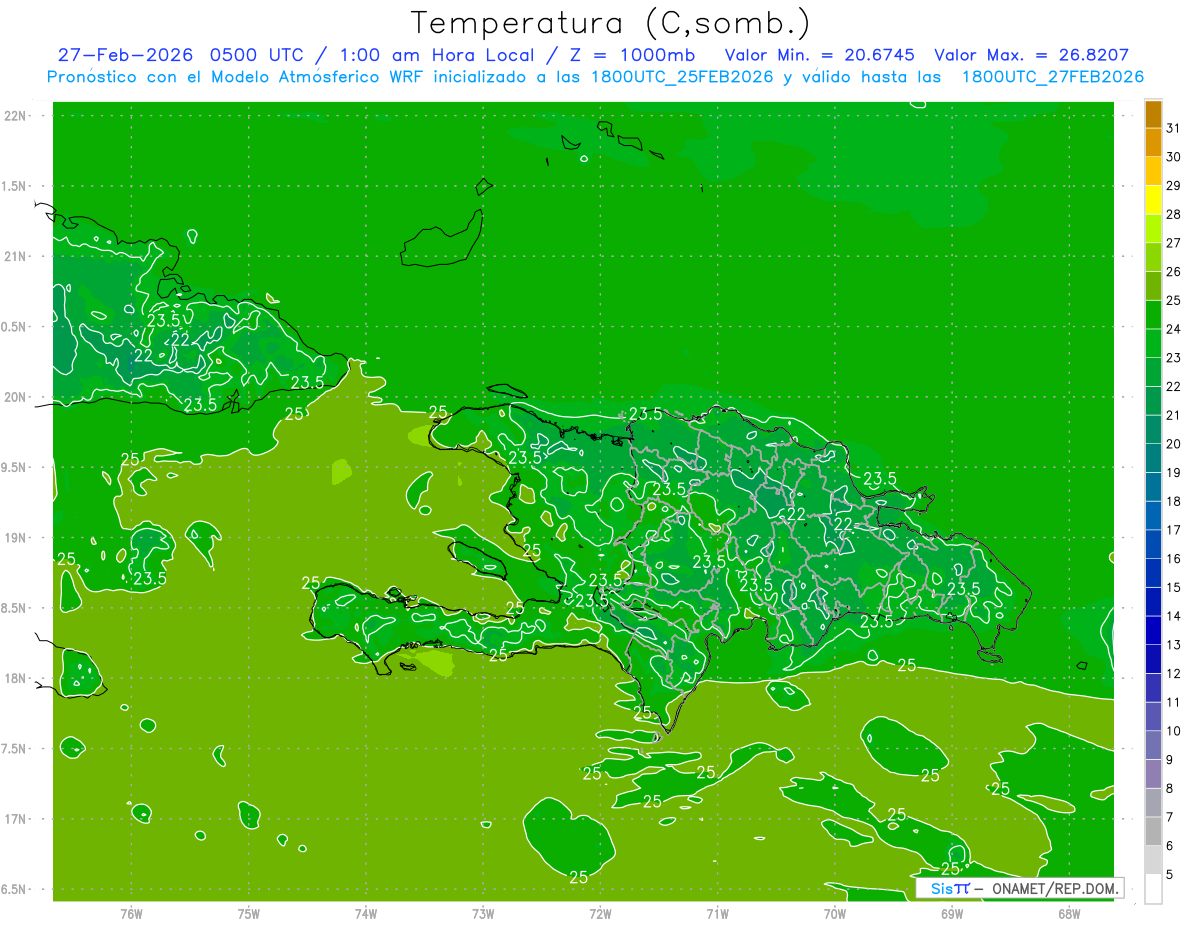The width and height of the screenshot is (1200, 927).
Task: Select the "1800UTC_27FEB2026" valid-until timestamp
Action: click(1052, 77)
